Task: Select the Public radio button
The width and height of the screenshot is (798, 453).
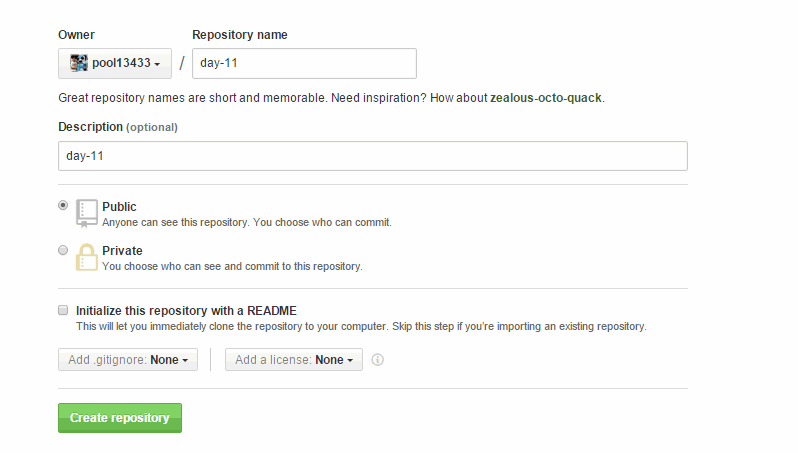Action: pos(63,205)
